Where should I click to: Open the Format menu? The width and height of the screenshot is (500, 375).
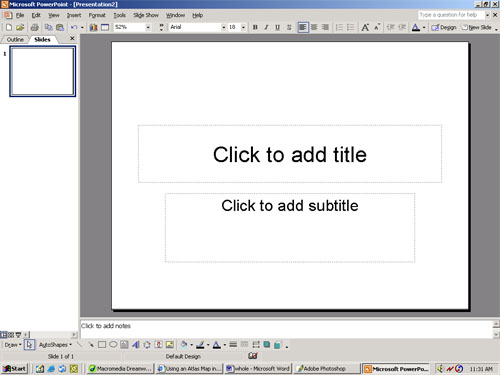[97, 15]
